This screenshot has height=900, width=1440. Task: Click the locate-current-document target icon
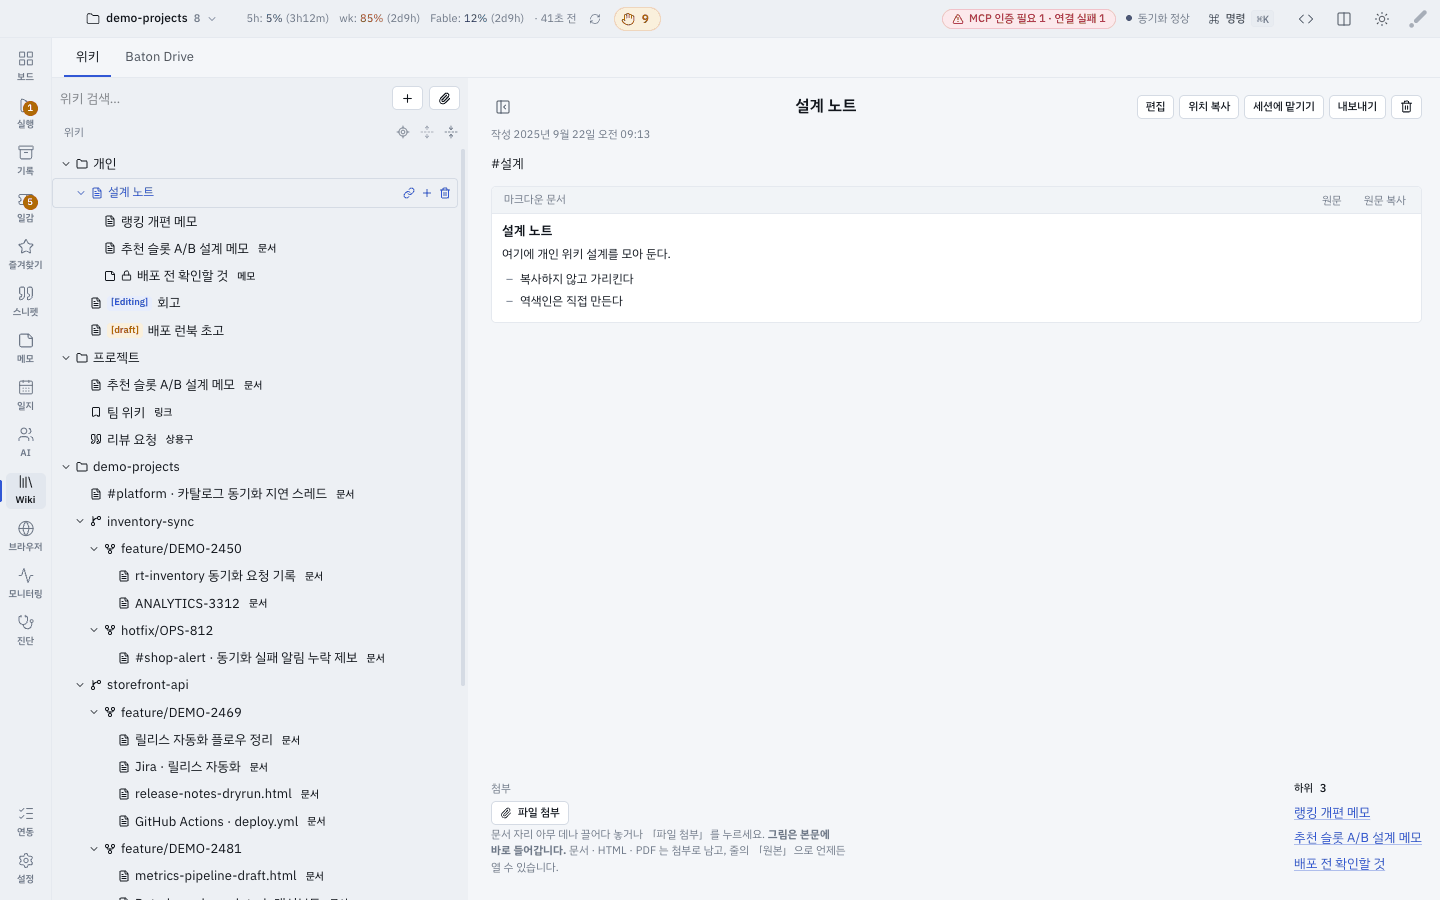pyautogui.click(x=403, y=132)
